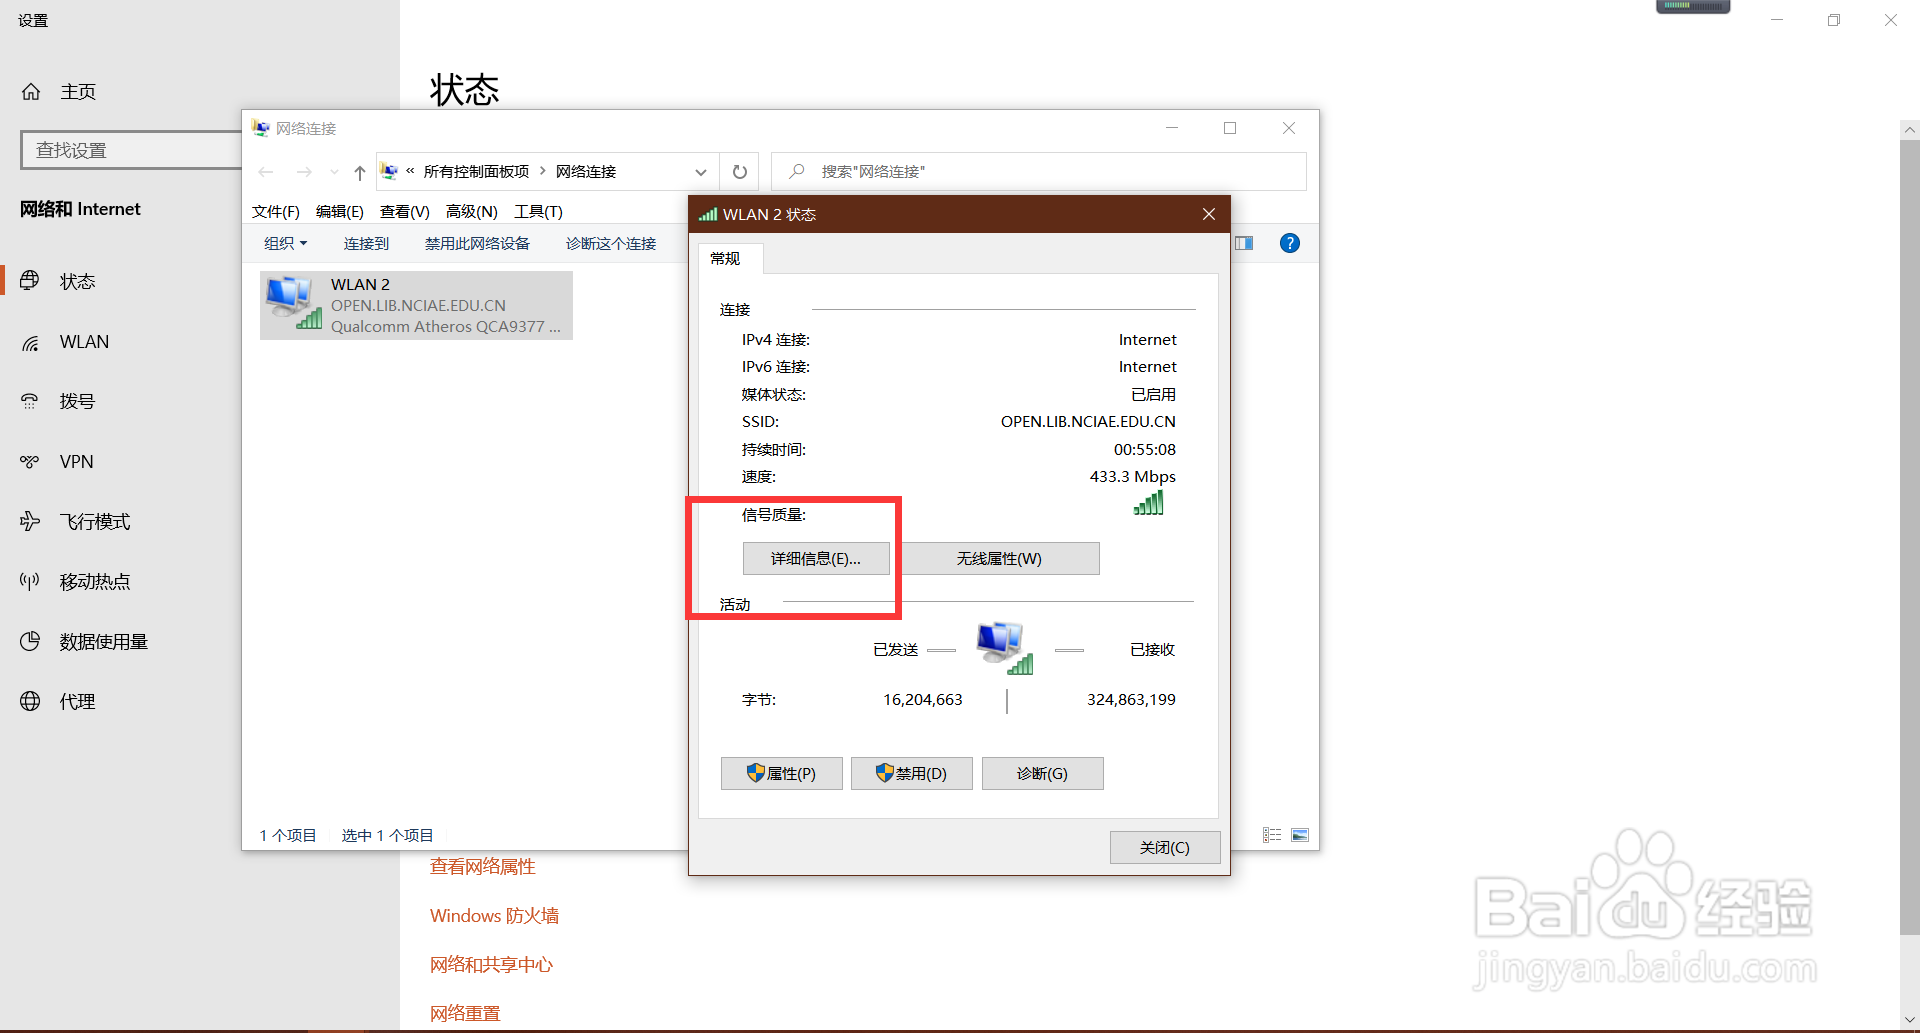Viewport: 1920px width, 1033px height.
Task: Click the 00:55:08 duration value
Action: [x=1145, y=449]
